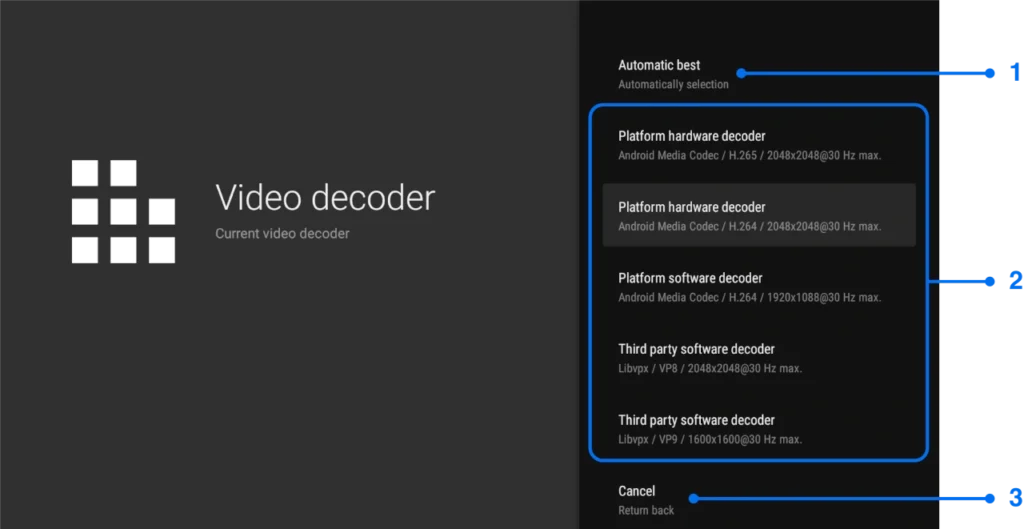Click 'Libvpx / VP8 / 2048x2048@30 Hz max.' text
The height and width of the screenshot is (529, 1024).
point(710,368)
